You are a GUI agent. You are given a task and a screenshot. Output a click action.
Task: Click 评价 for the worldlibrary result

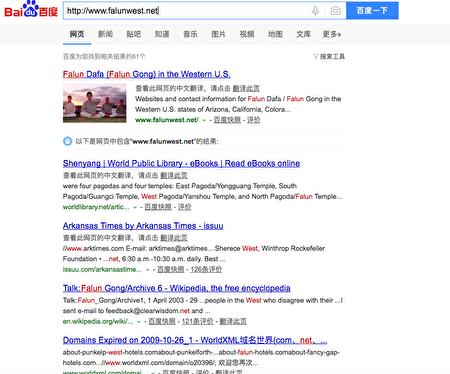point(184,207)
